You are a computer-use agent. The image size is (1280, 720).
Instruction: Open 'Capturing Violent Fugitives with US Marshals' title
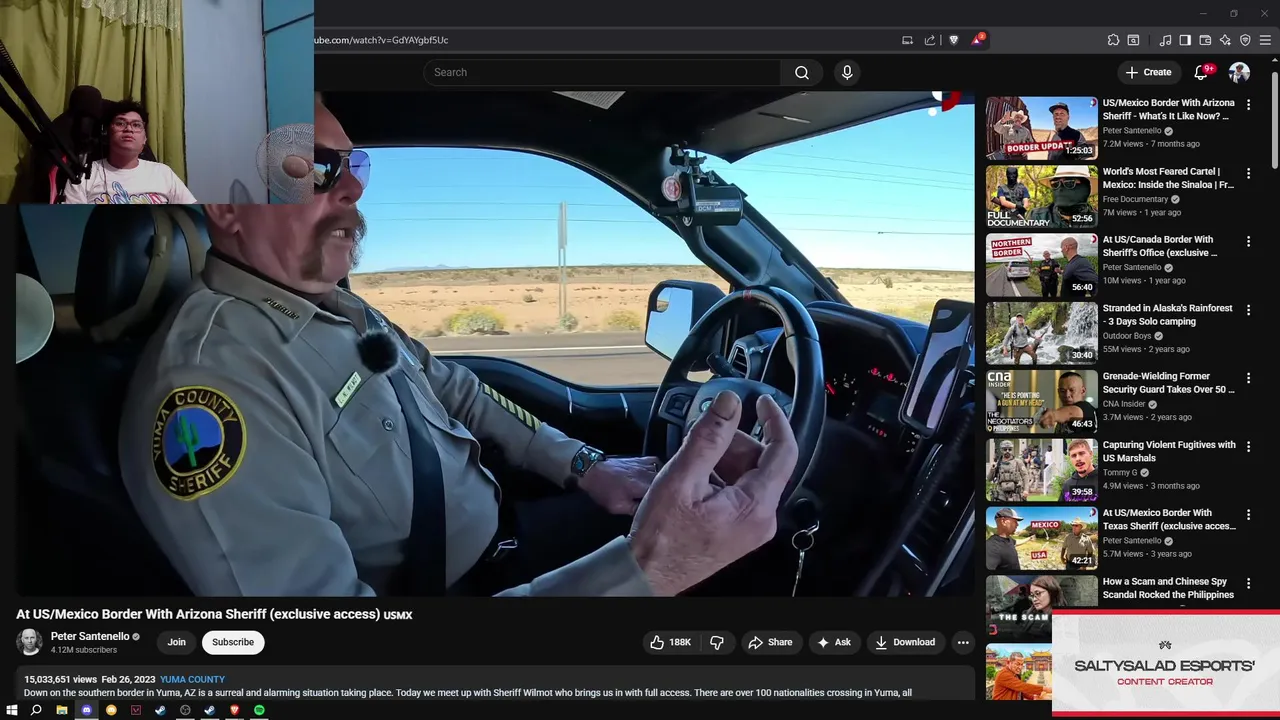coord(1169,451)
